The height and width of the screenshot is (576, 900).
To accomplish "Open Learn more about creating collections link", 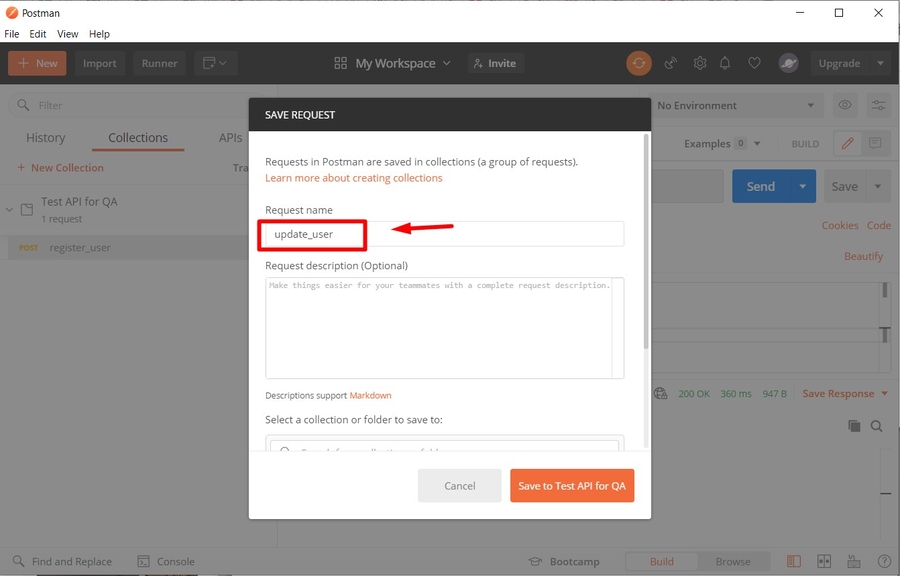I will pos(352,177).
